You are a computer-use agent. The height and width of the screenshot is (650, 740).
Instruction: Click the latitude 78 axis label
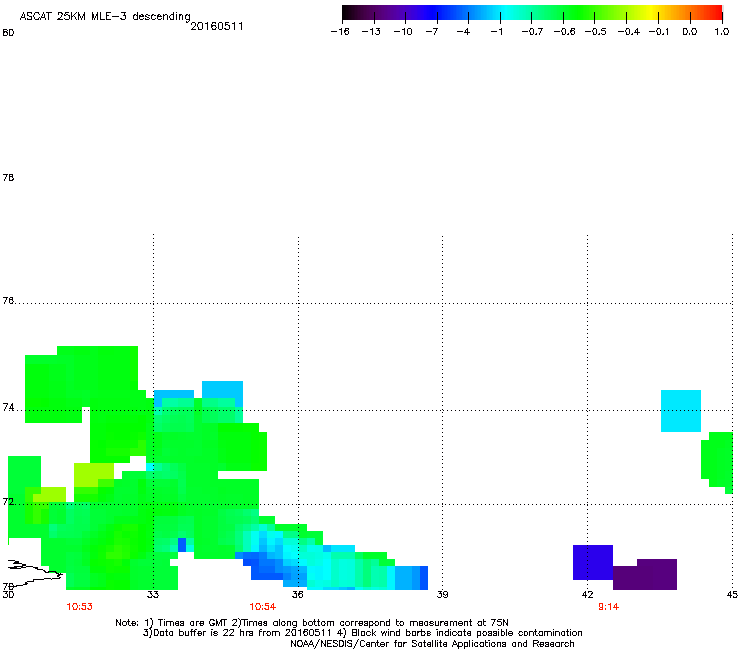point(8,177)
